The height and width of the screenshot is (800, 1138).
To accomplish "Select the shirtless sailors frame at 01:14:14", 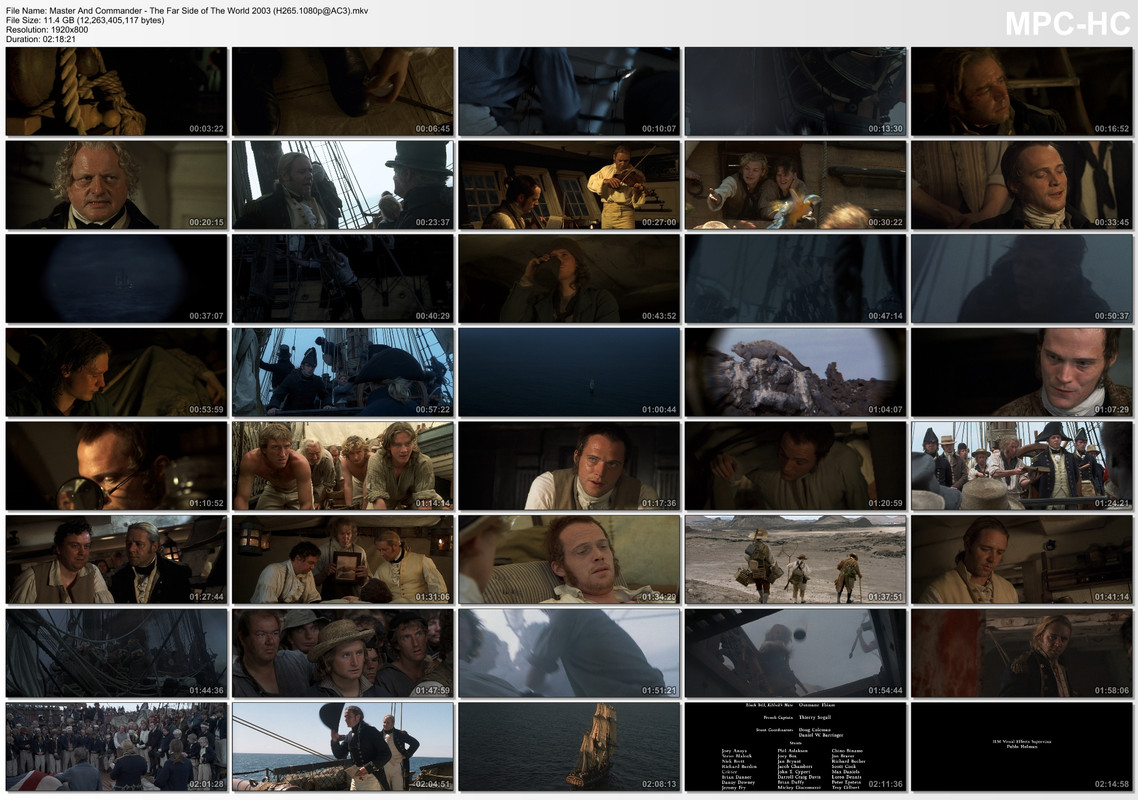I will click(343, 466).
